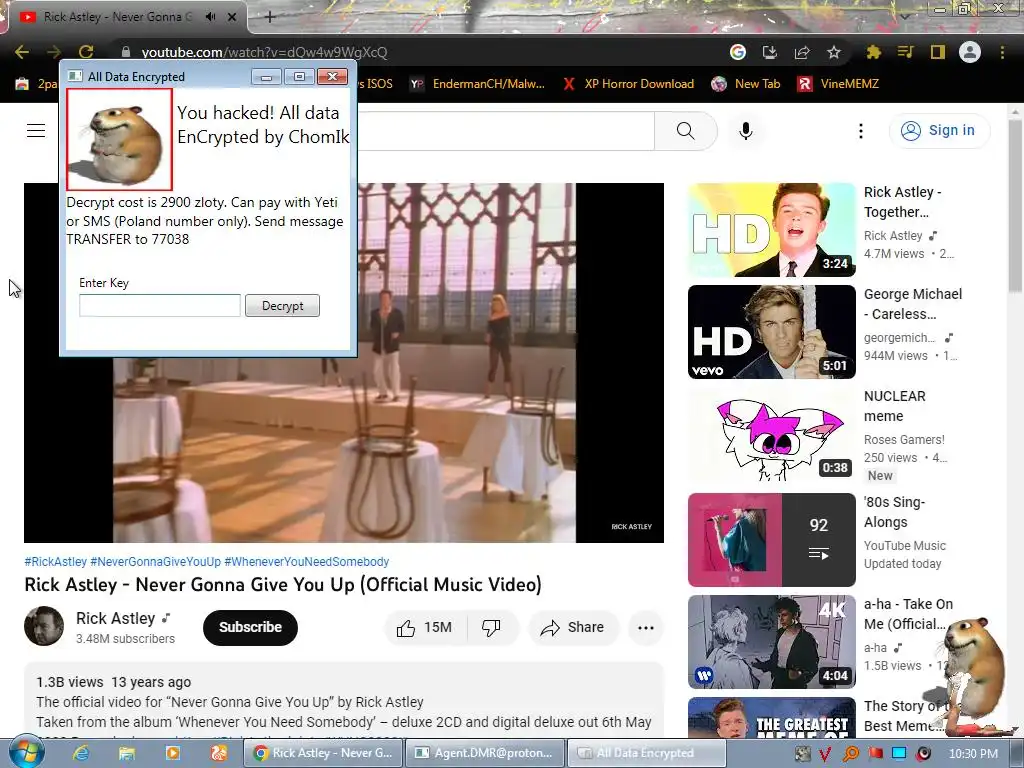Open YouTube settings three-dot menu
Screen dimensions: 1024x768
(x=861, y=131)
